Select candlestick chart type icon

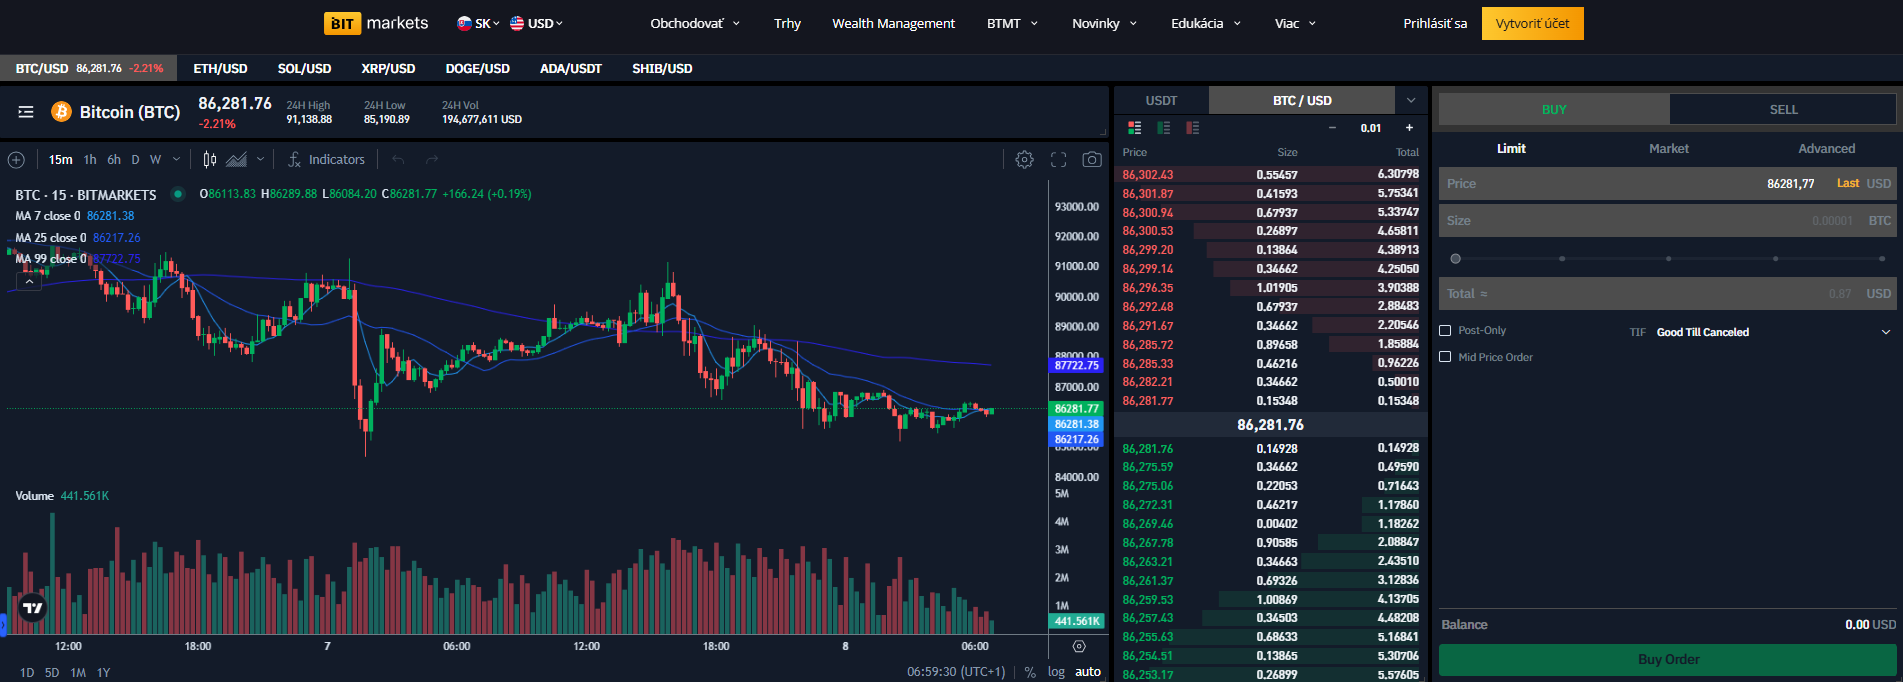click(x=210, y=160)
